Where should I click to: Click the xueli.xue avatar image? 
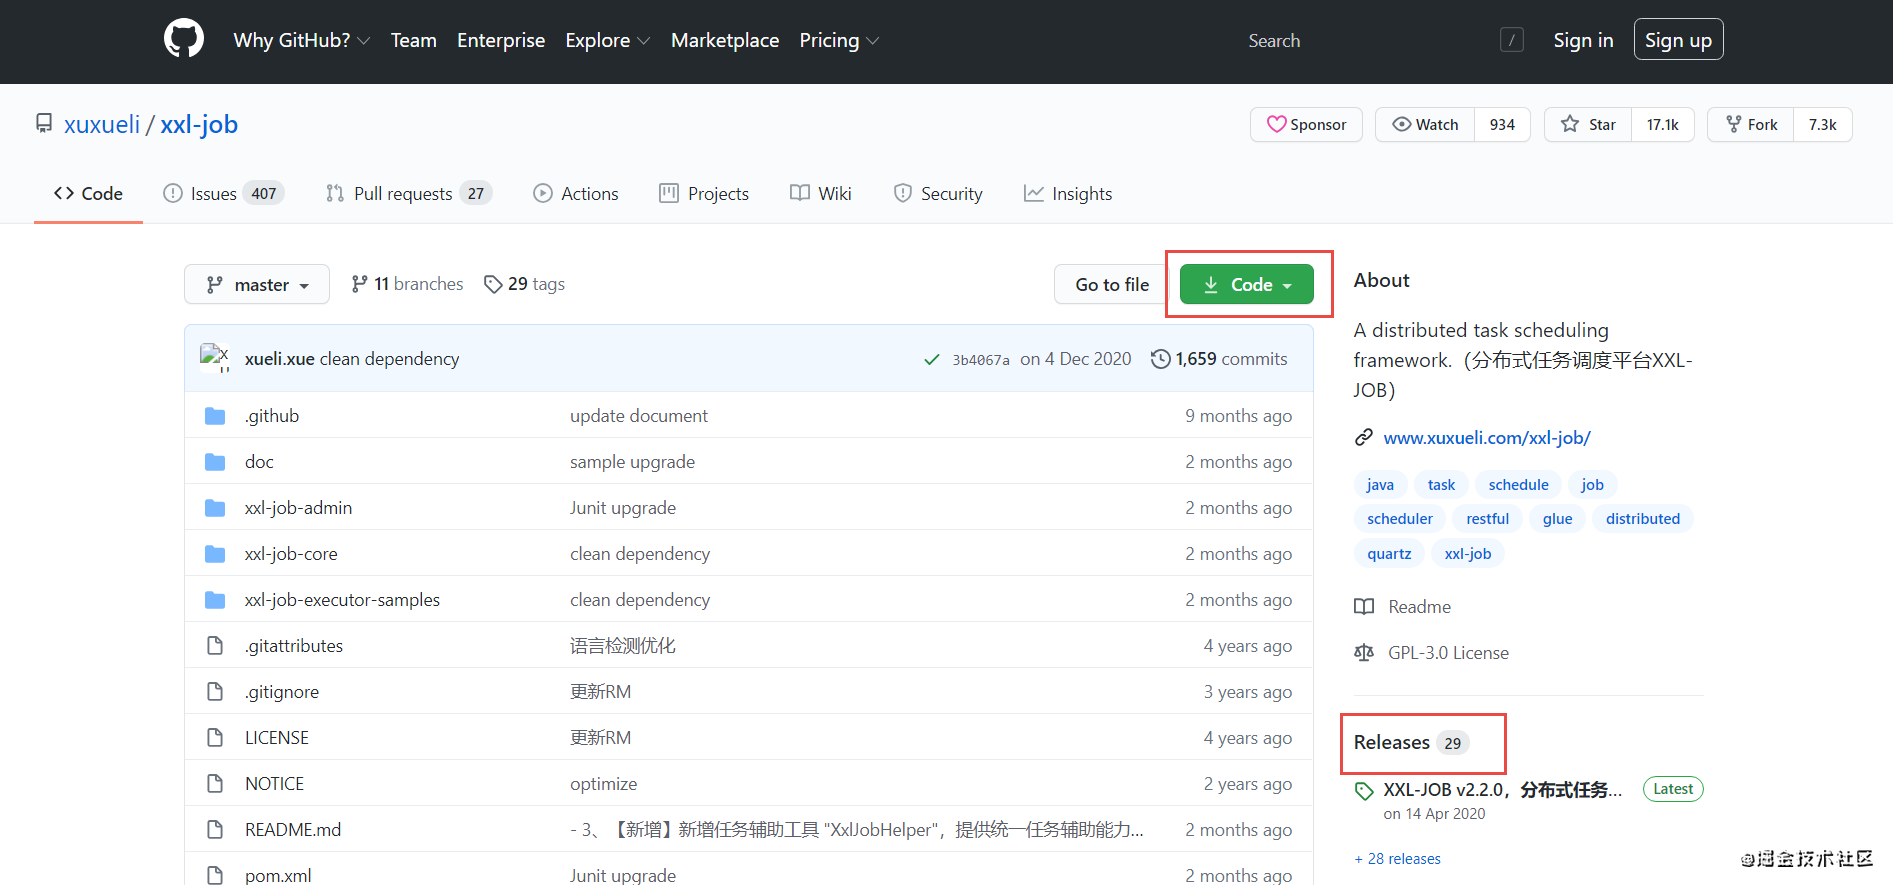(215, 358)
